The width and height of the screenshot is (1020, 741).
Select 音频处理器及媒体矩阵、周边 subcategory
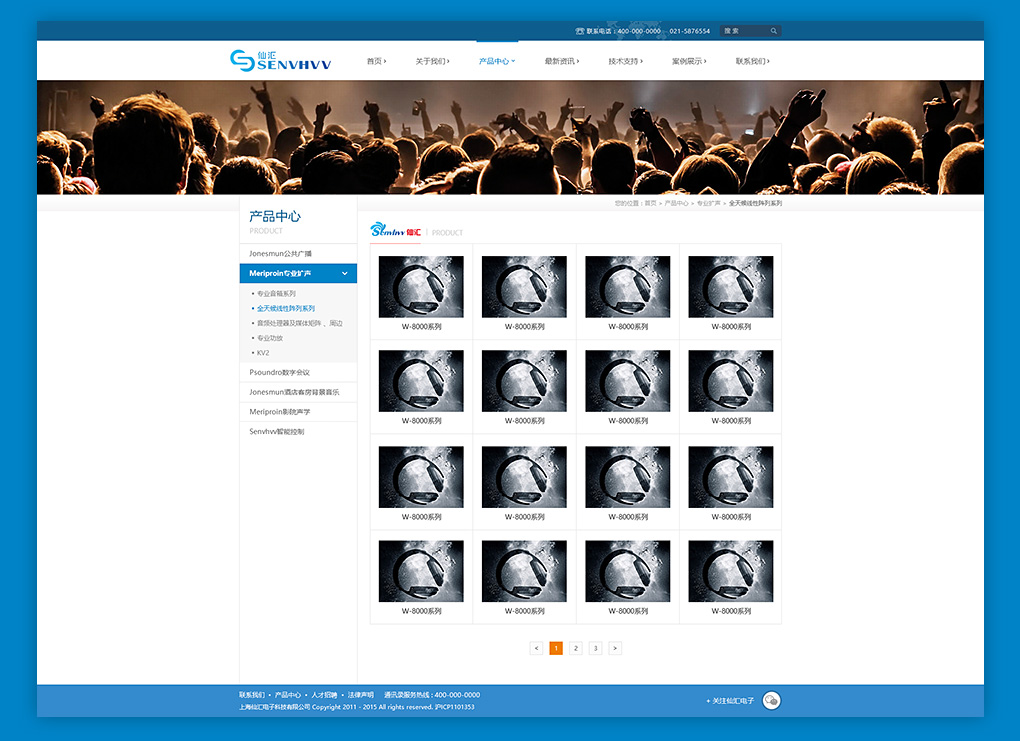click(x=299, y=323)
